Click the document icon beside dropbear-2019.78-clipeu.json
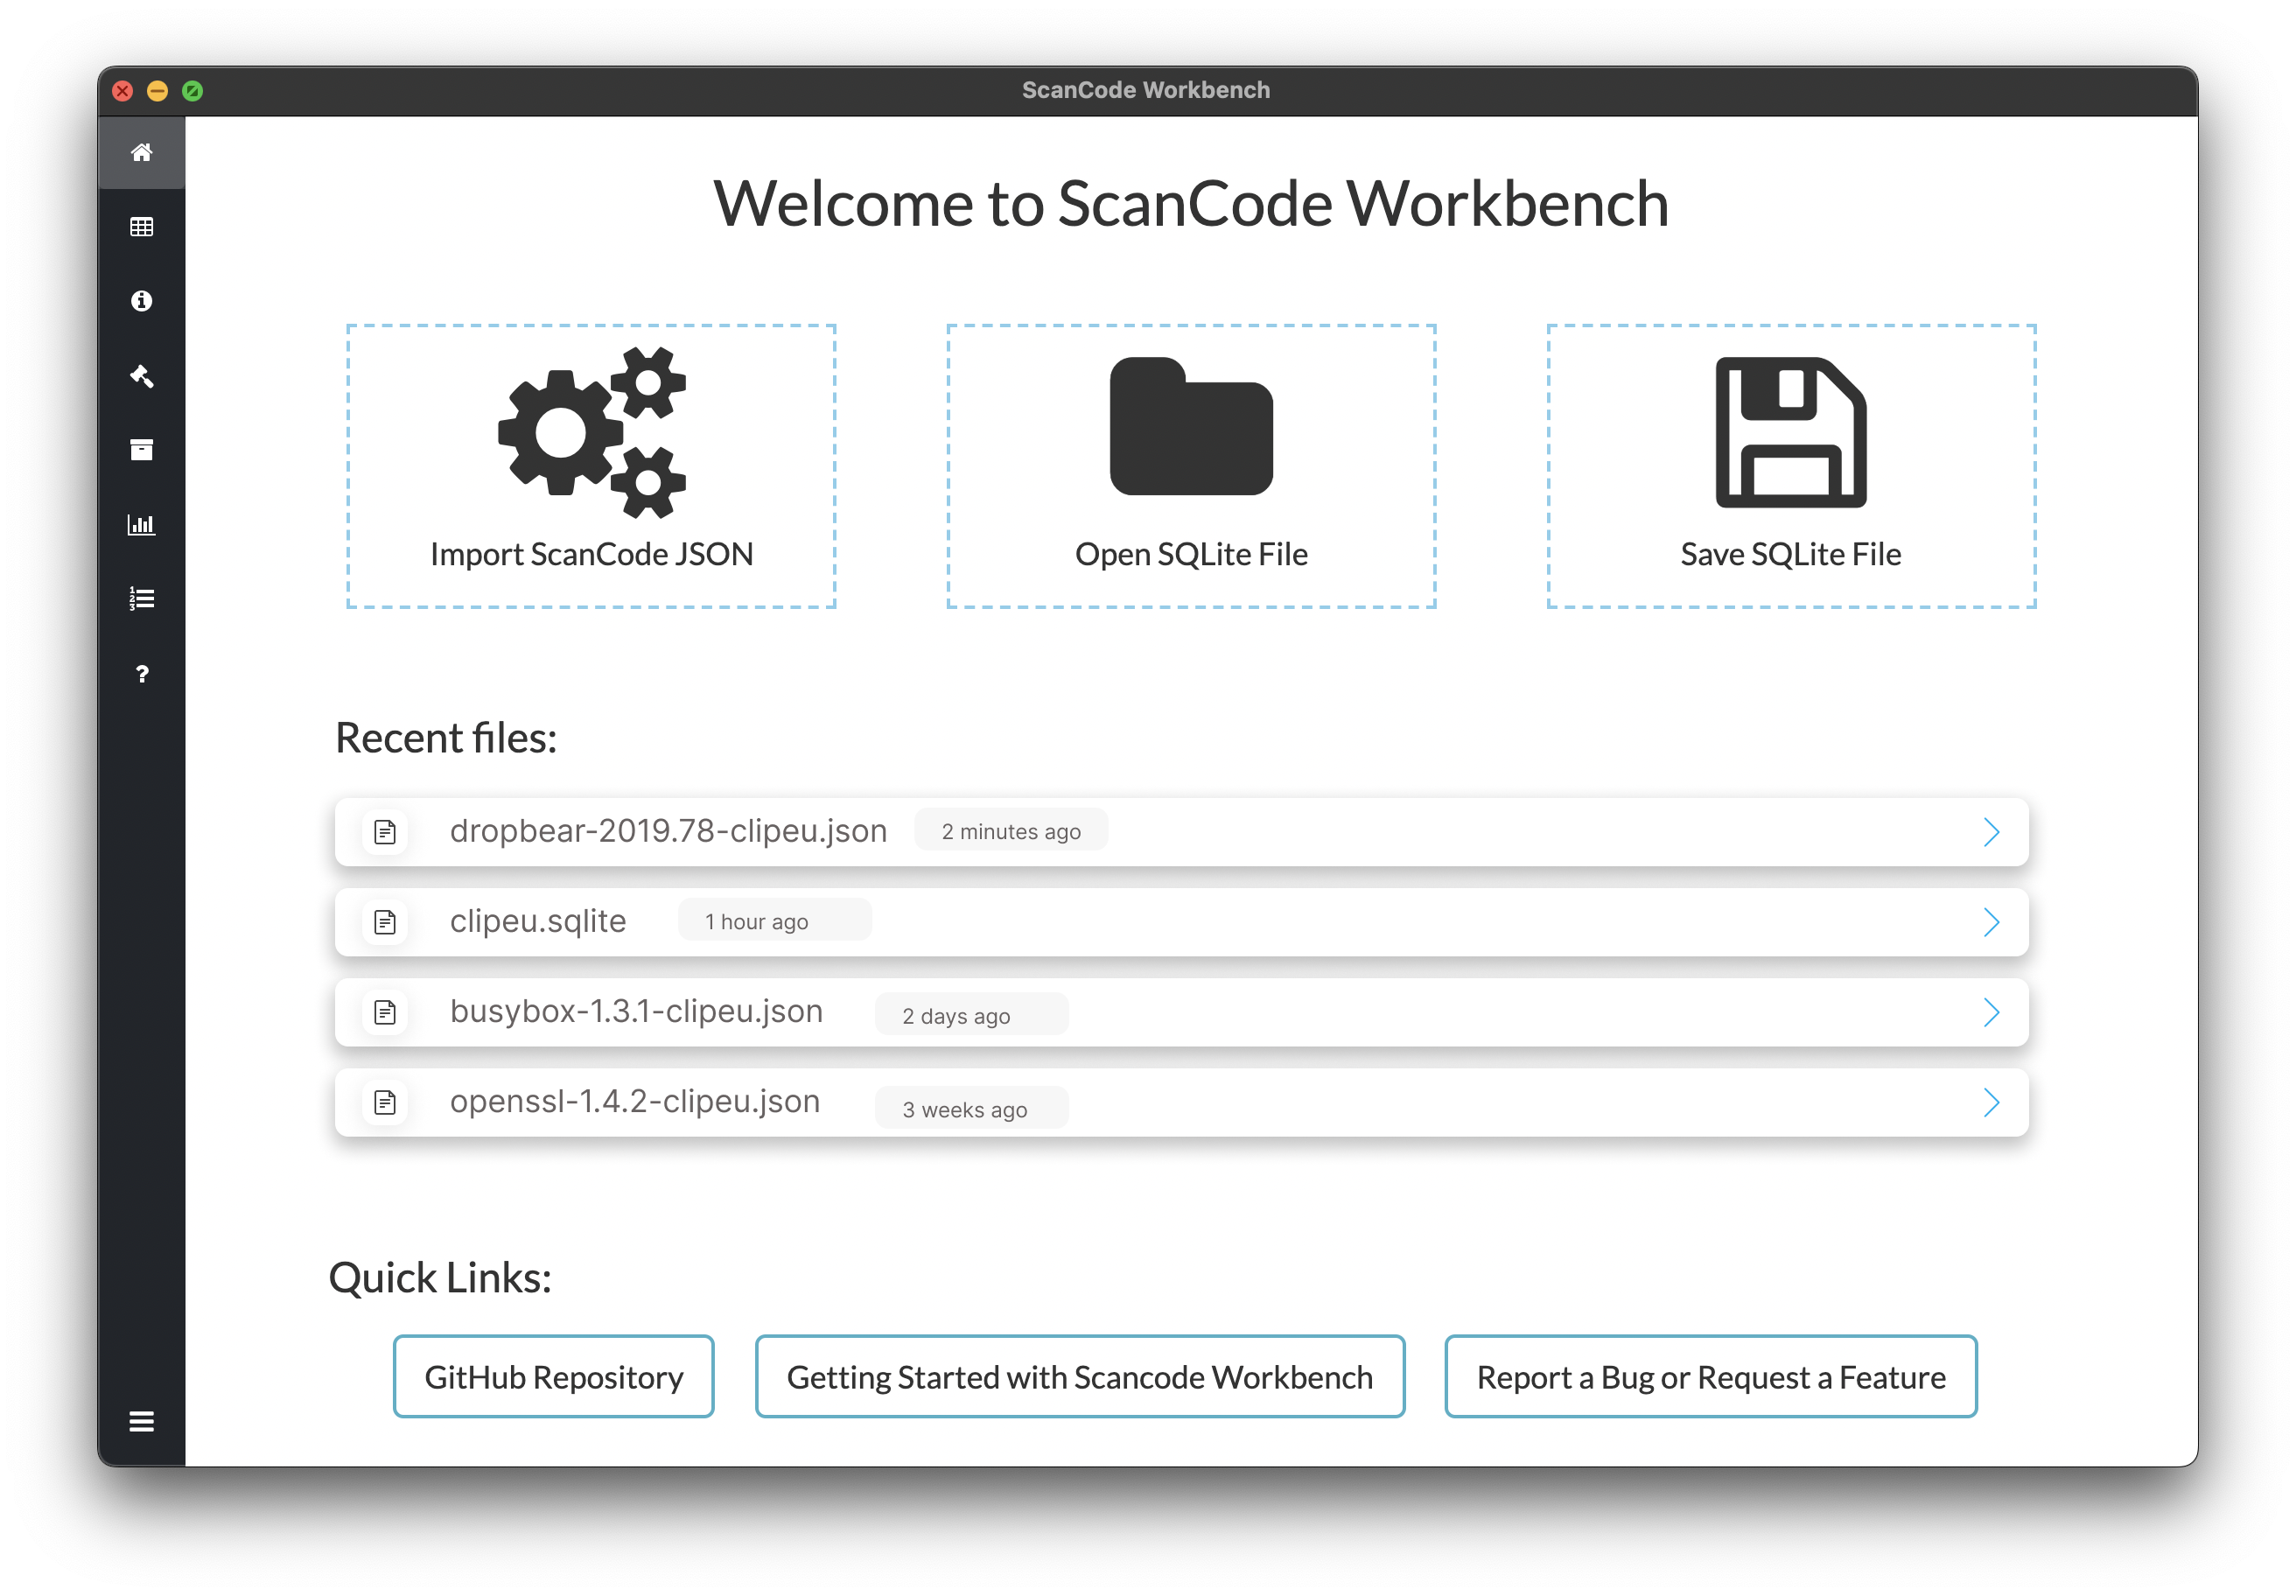 pyautogui.click(x=385, y=831)
